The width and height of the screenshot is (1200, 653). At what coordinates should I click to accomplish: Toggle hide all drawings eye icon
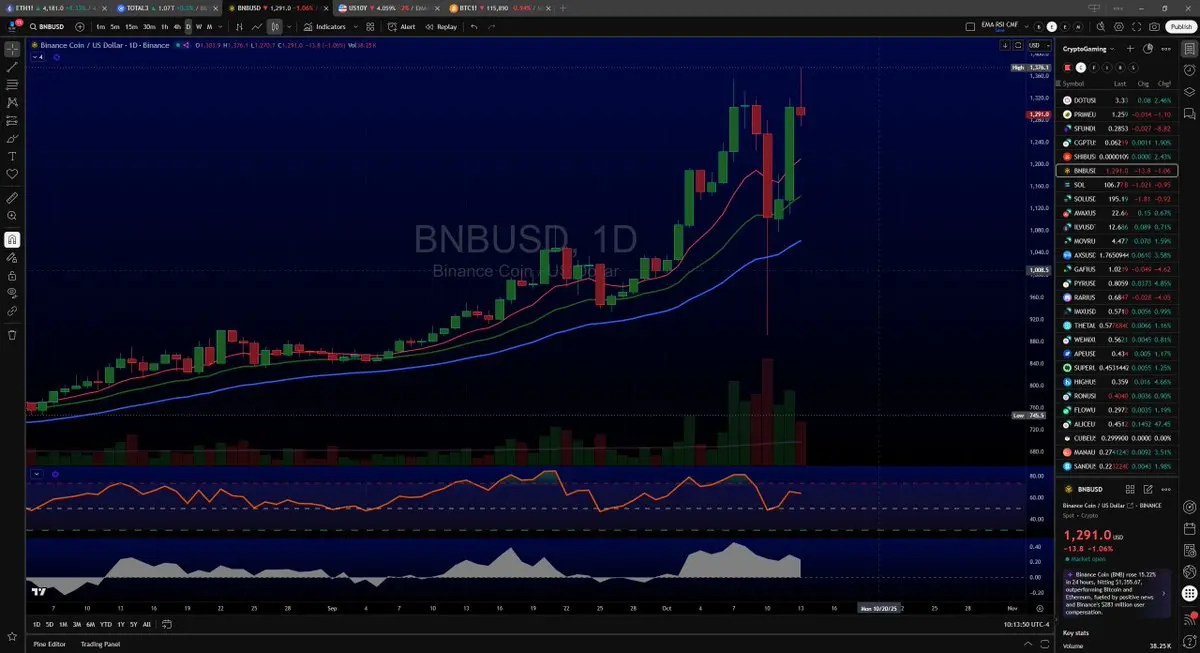[x=12, y=293]
